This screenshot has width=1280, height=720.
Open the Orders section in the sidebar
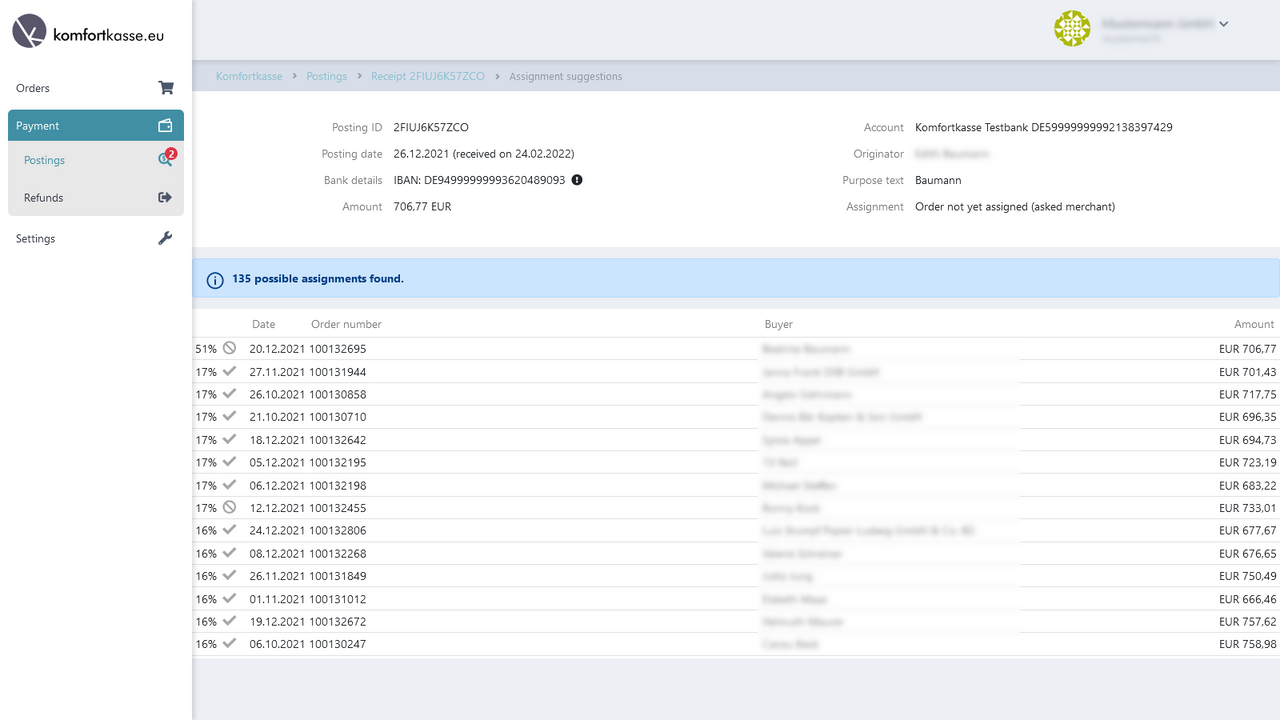click(x=33, y=88)
